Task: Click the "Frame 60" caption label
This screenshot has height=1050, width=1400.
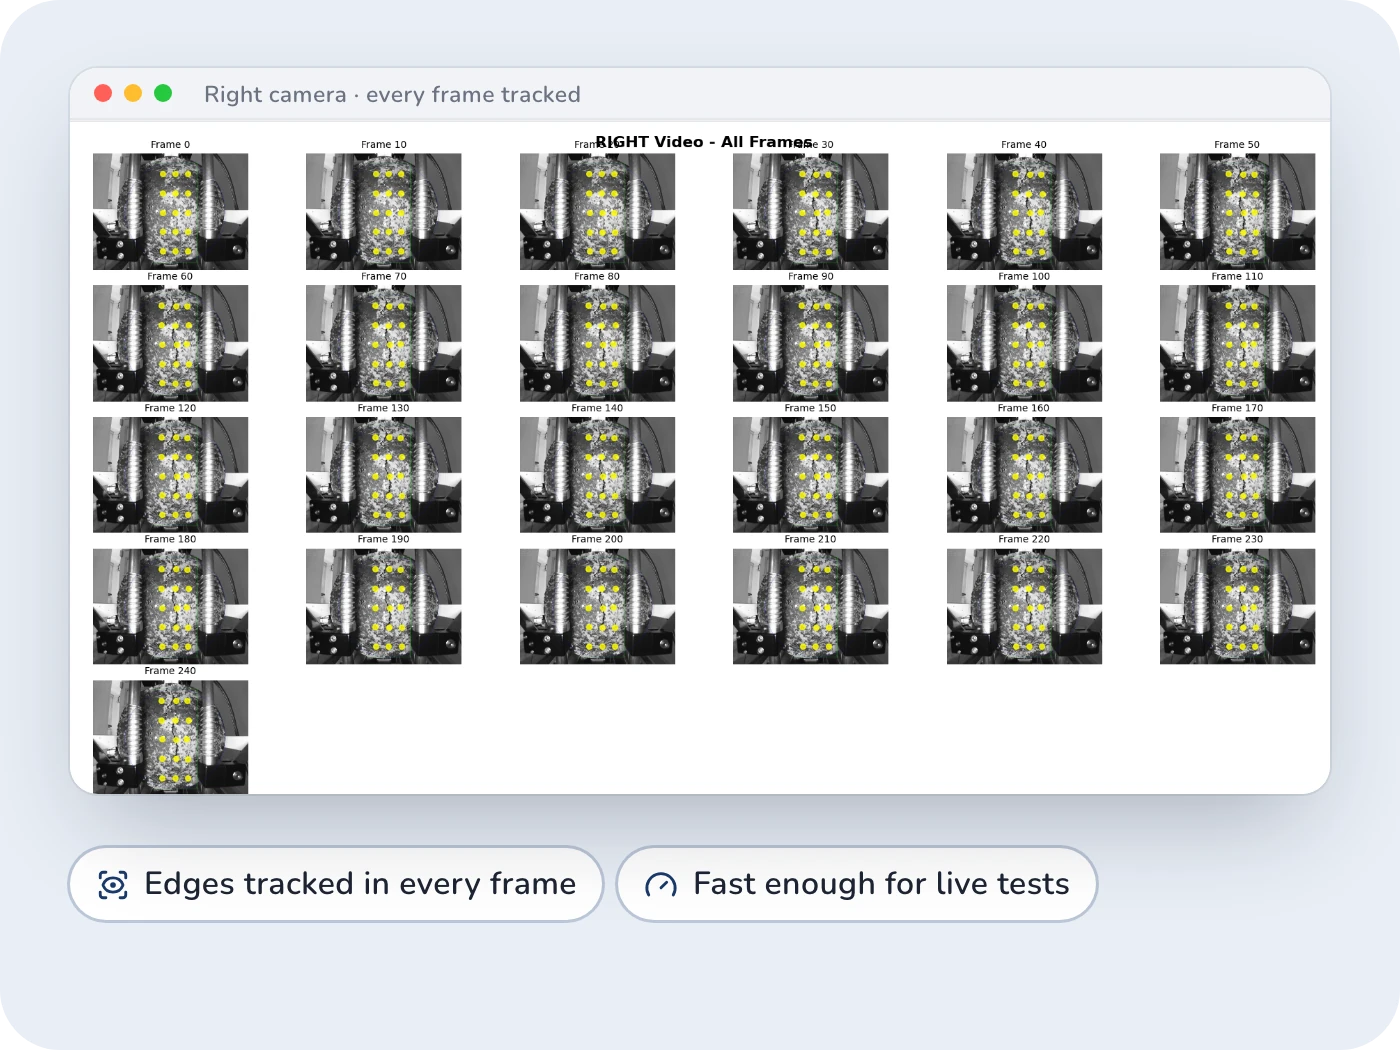Action: pyautogui.click(x=170, y=277)
